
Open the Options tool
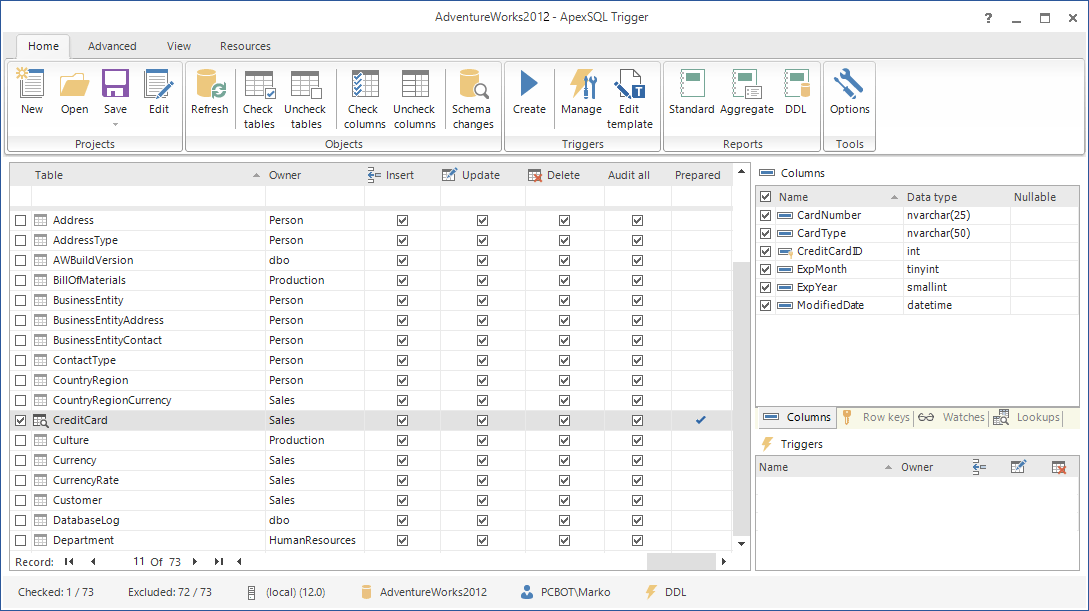[x=849, y=95]
